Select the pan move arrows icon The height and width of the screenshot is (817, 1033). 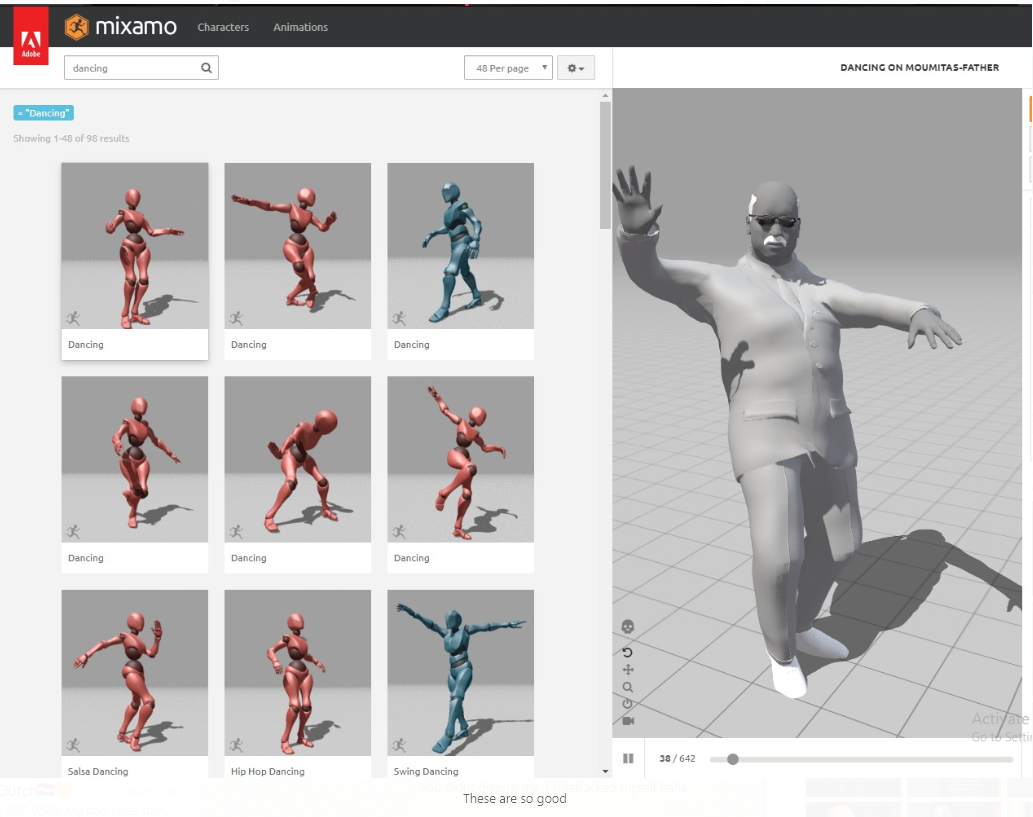pos(628,670)
